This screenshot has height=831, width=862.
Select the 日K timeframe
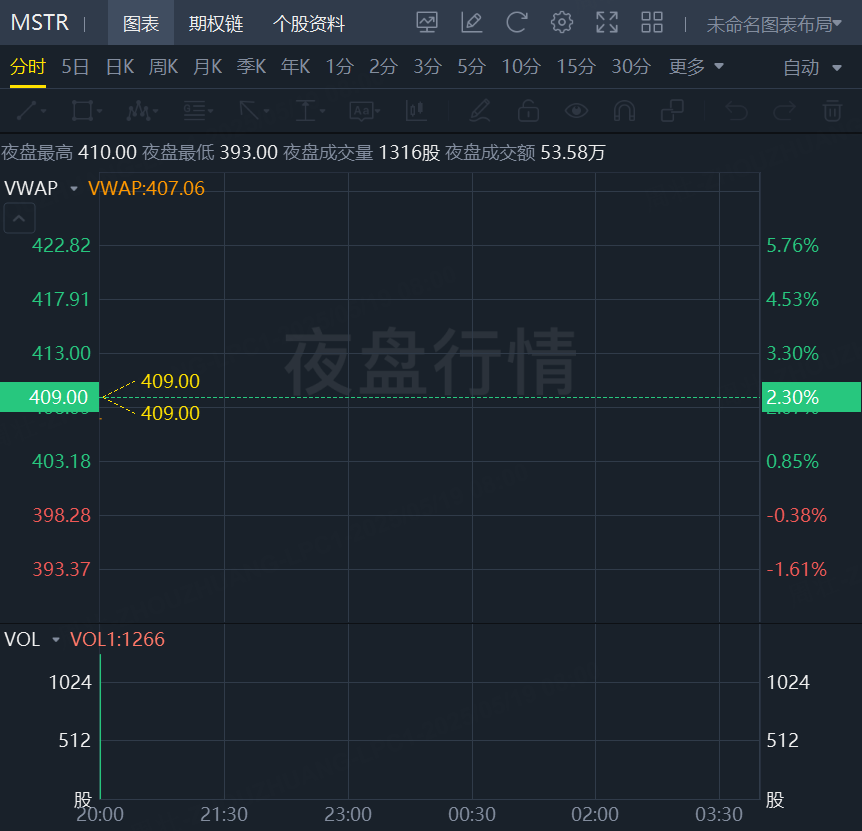(120, 67)
